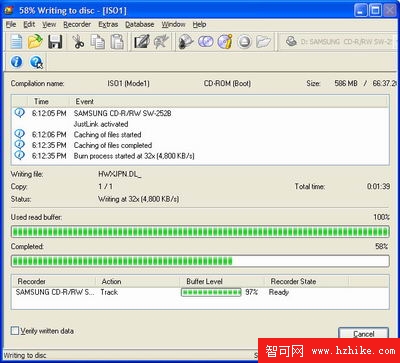
Task: Click the CD-ROM (Boot) label
Action: (x=227, y=83)
